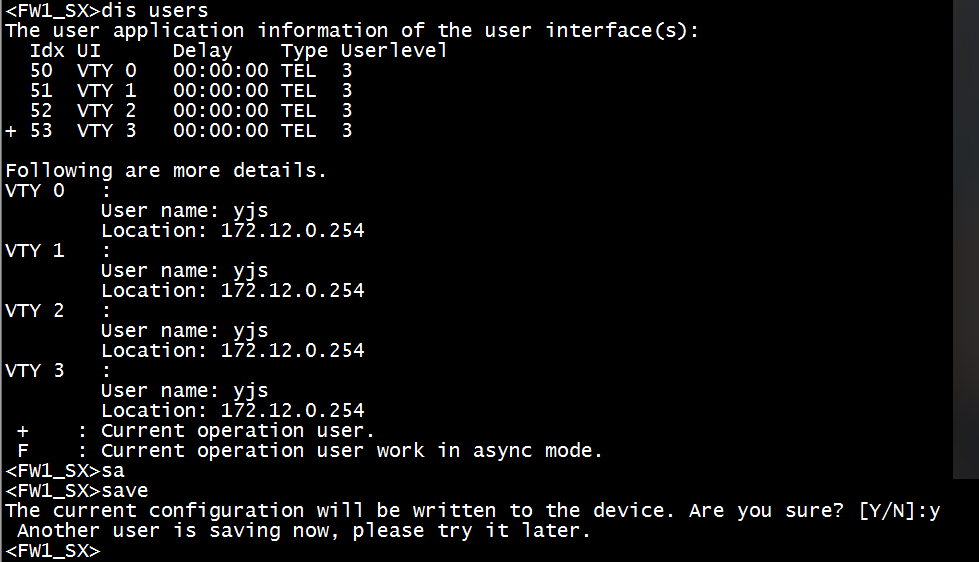Click the 'async mode' legend line
This screenshot has width=979, height=562.
tap(350, 451)
